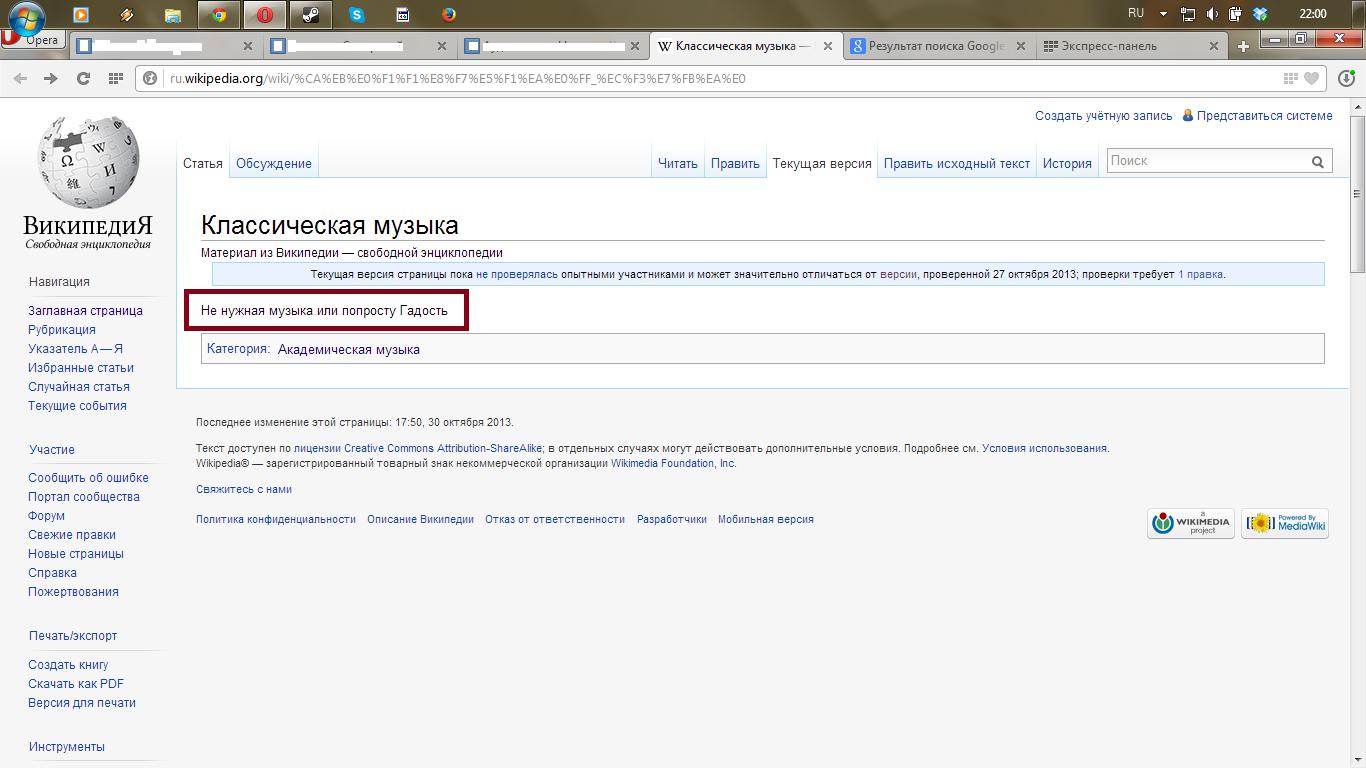1366x768 pixels.
Task: Open the Opera main menu button
Action: 31,40
